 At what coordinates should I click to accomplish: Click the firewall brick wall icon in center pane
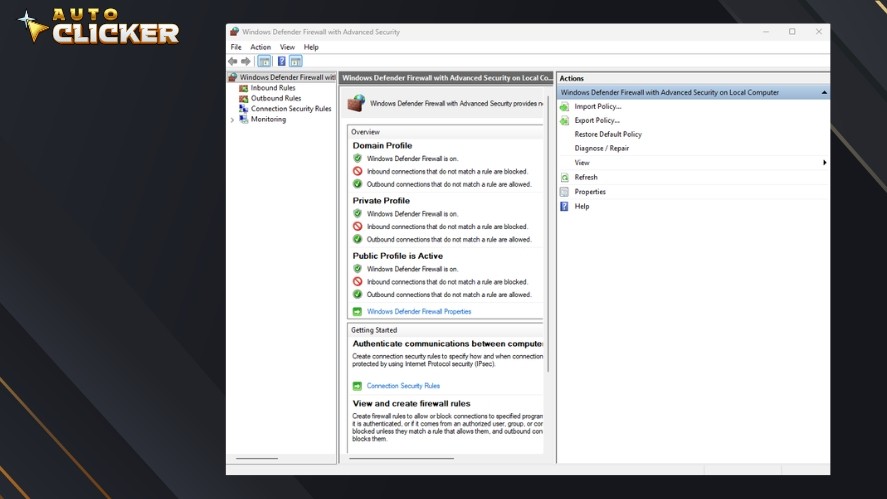356,103
